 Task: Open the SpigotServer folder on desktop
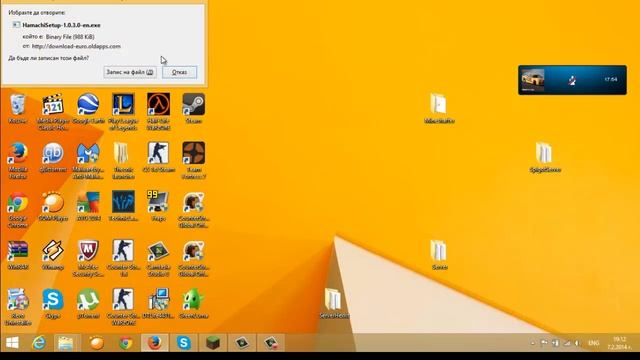[x=544, y=158]
